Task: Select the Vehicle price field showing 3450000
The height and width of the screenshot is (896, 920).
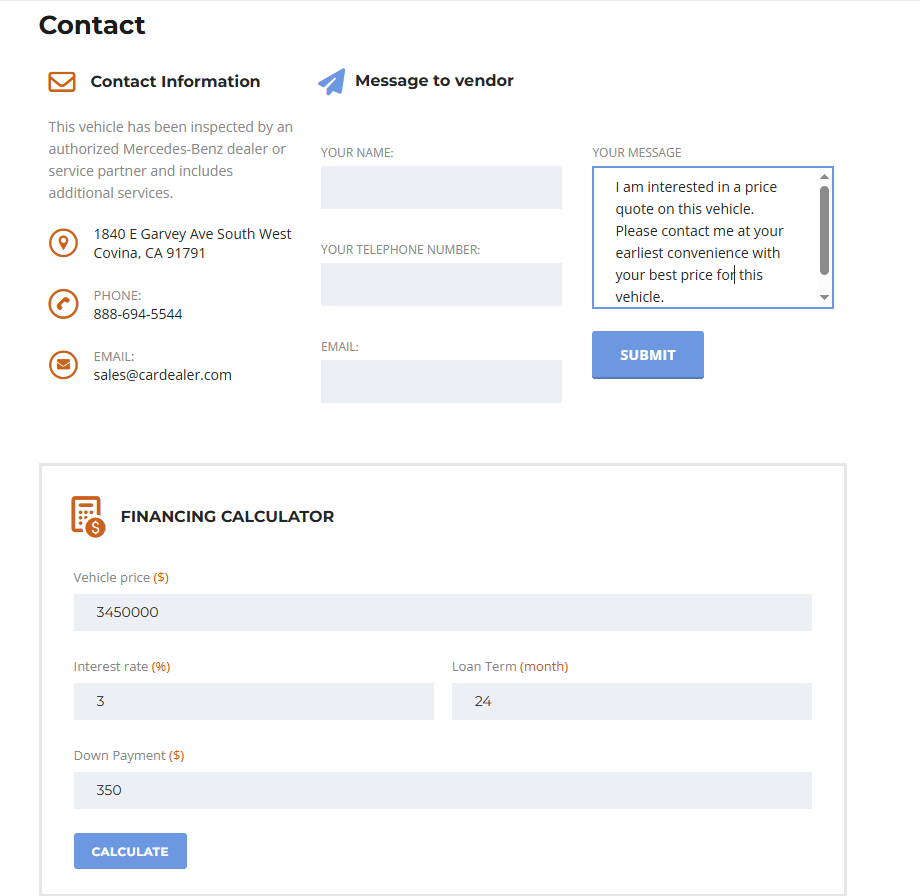Action: (x=443, y=612)
